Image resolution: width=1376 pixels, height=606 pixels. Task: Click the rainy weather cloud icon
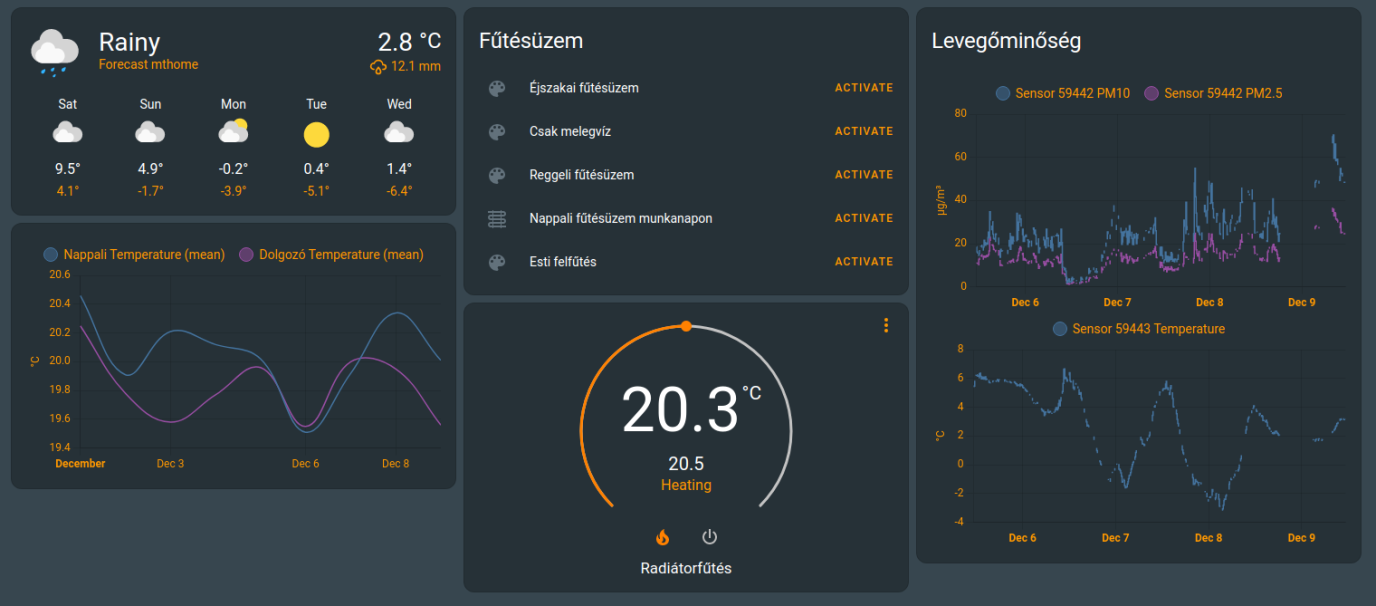[x=55, y=51]
